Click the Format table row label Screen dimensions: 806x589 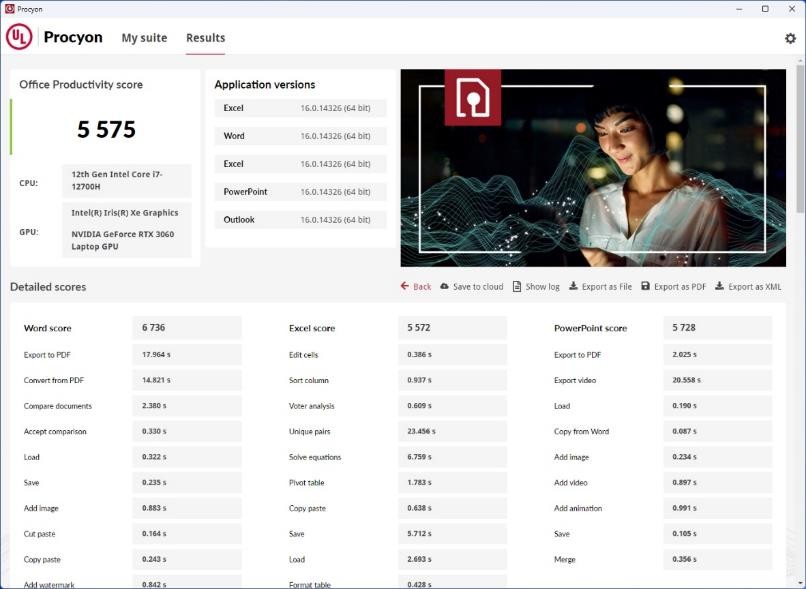[x=309, y=584]
